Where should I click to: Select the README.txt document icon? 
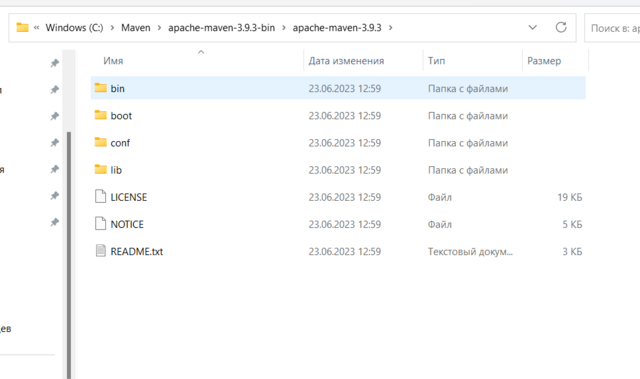pyautogui.click(x=100, y=250)
